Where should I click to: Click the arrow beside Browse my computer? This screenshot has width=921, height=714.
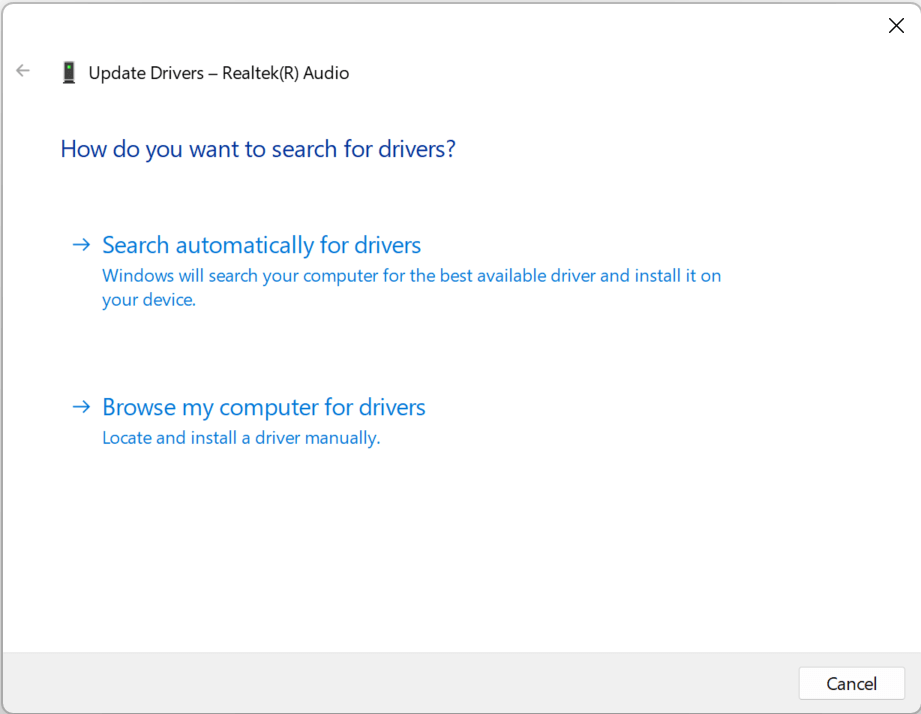click(x=81, y=407)
